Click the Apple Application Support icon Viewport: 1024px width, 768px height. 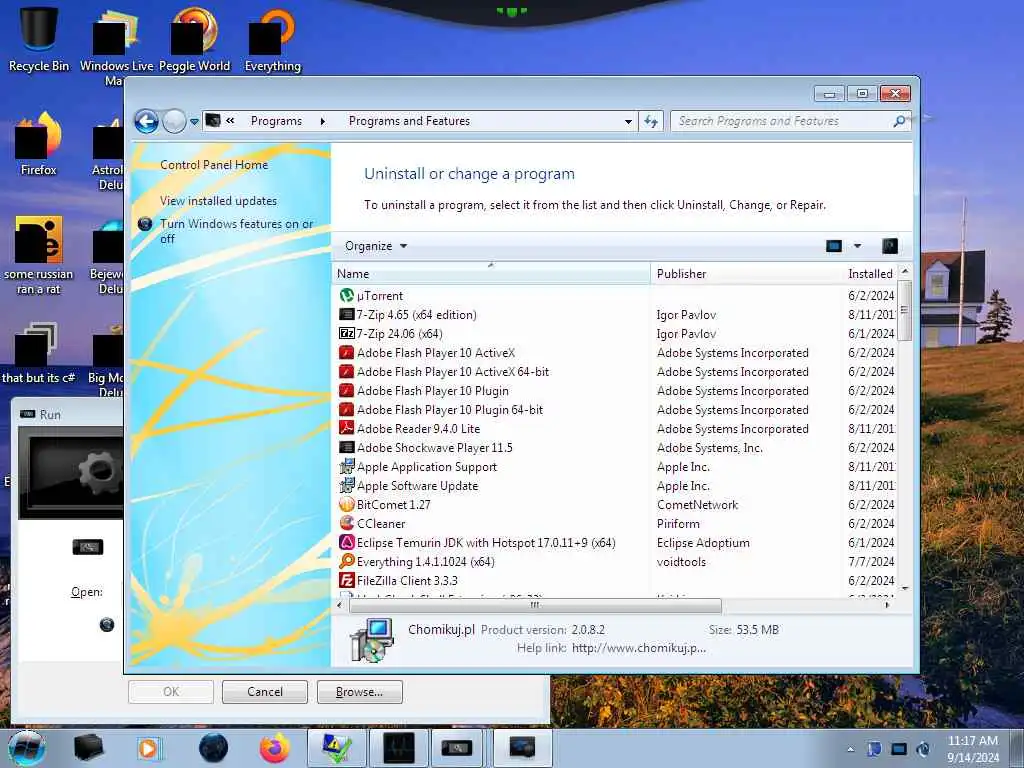[347, 466]
